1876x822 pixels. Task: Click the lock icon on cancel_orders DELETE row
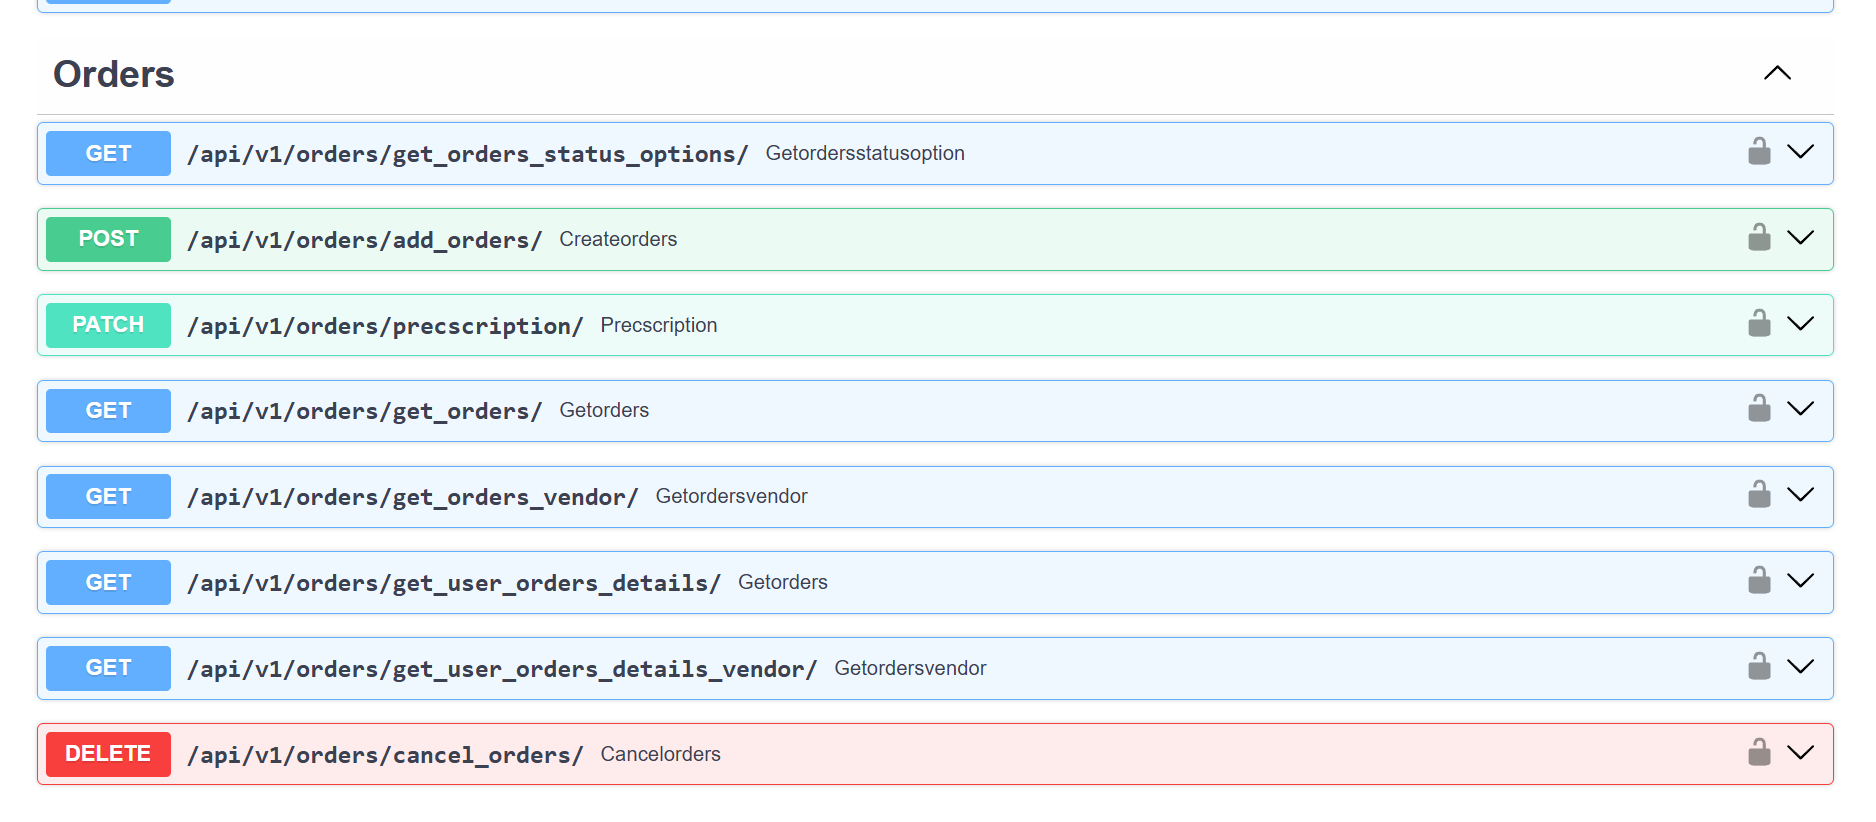tap(1758, 753)
